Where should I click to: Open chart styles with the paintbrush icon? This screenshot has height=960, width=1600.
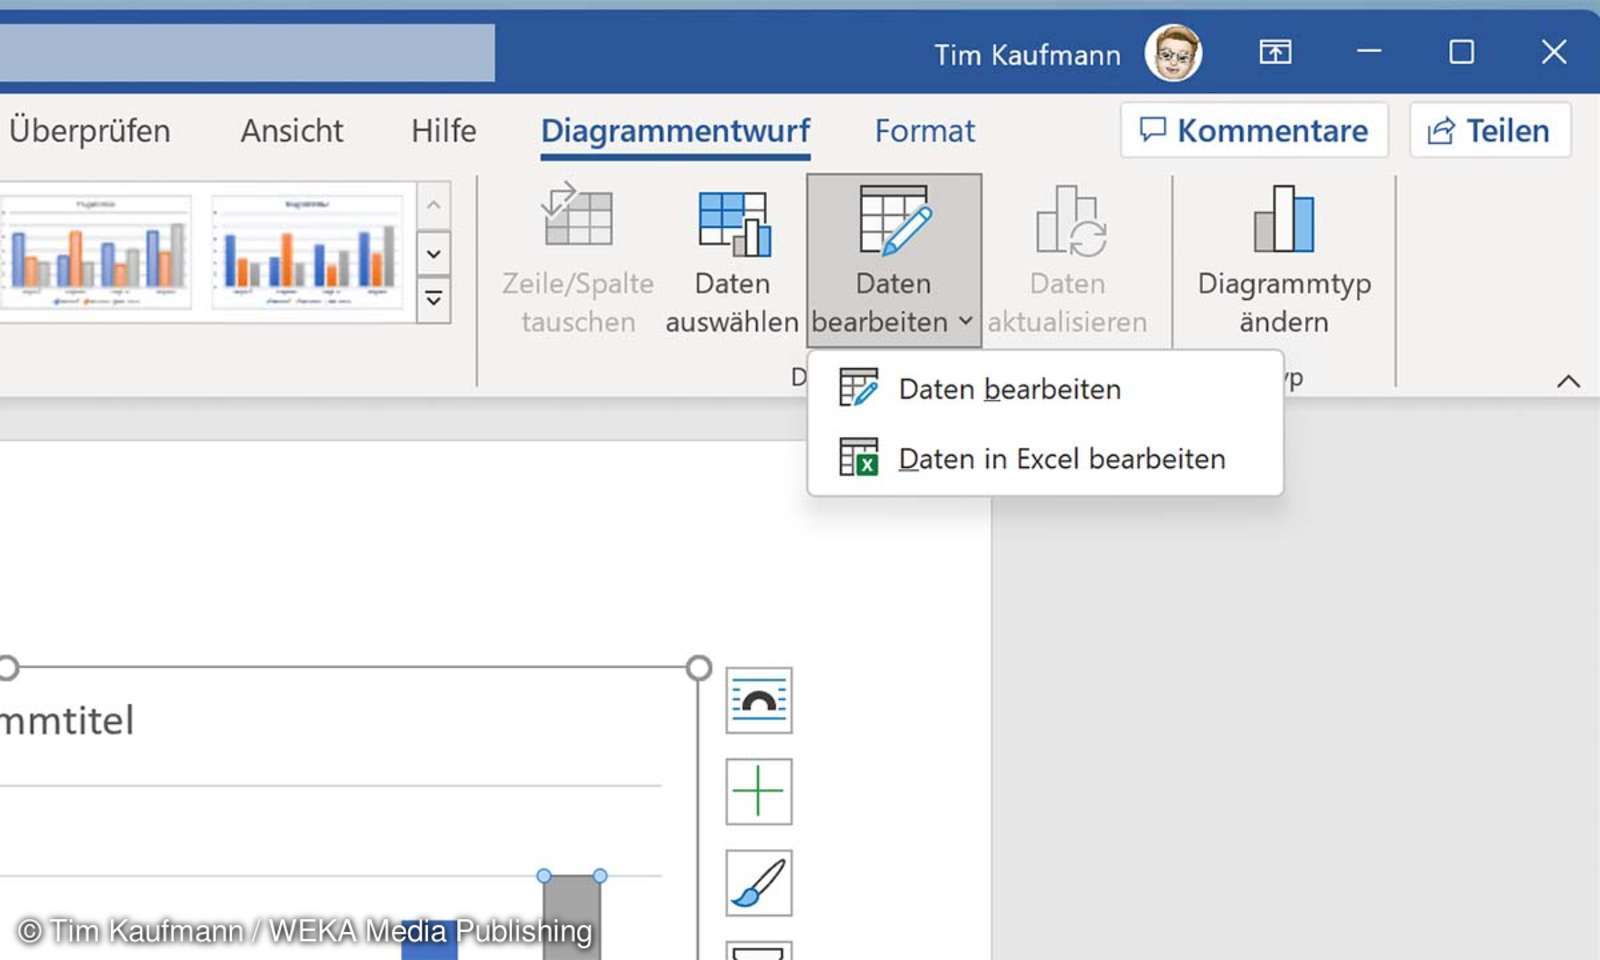(x=758, y=882)
